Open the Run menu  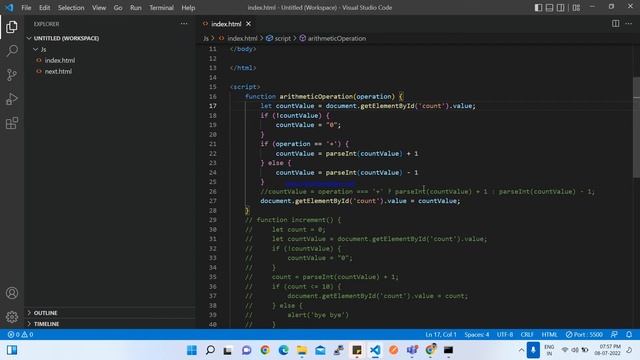[x=136, y=8]
